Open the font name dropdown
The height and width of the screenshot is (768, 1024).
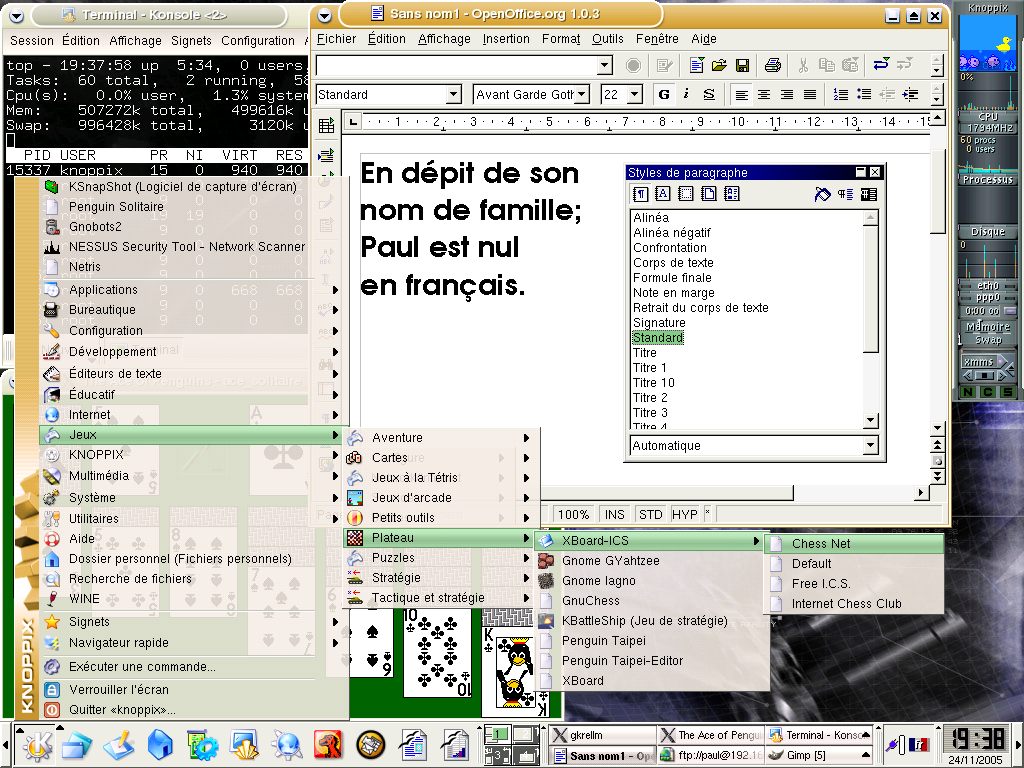click(x=582, y=95)
